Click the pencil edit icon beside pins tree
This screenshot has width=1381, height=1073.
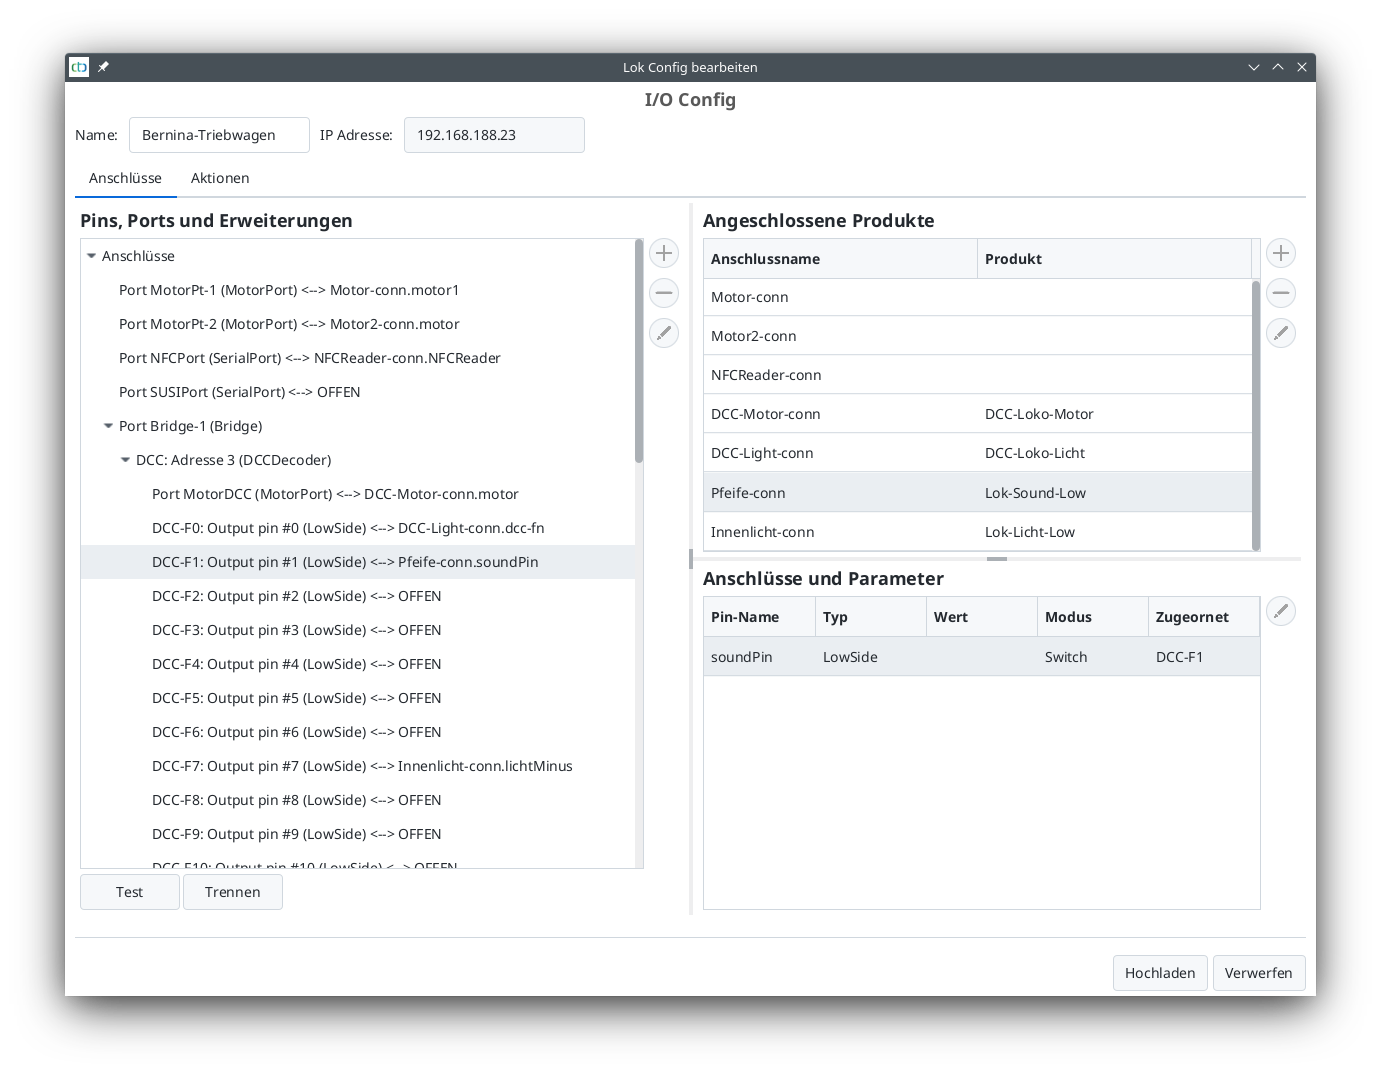click(x=664, y=333)
